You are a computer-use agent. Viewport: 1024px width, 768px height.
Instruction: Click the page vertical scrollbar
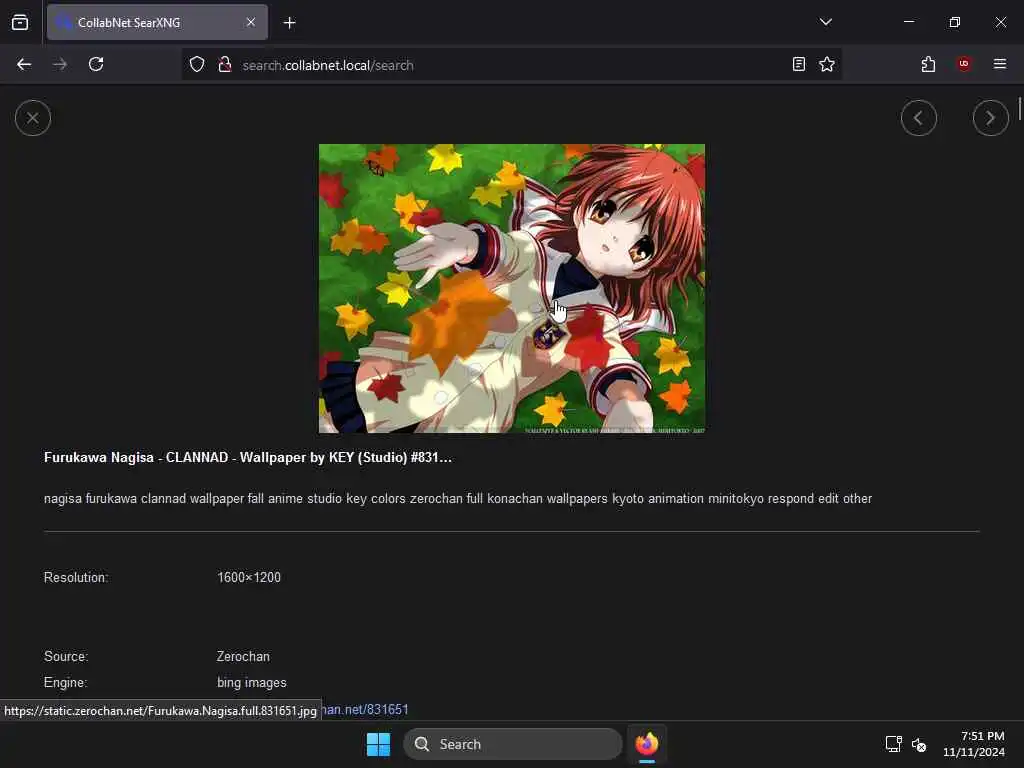1019,108
